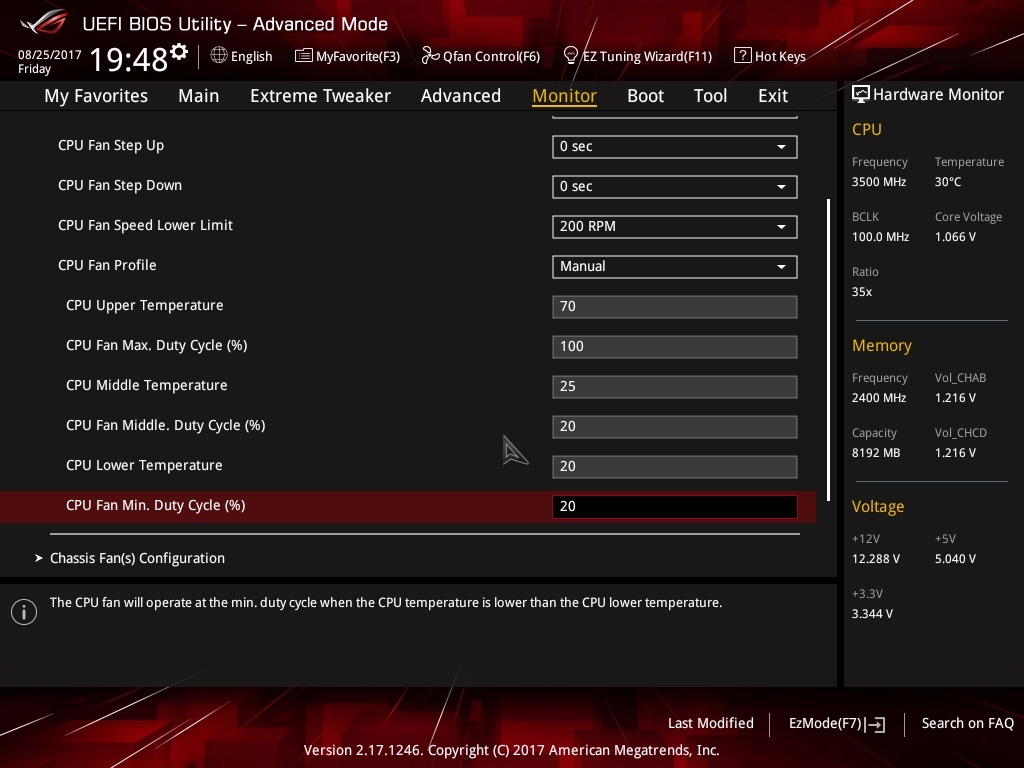Click the Hot Keys question mark icon
Image resolution: width=1024 pixels, height=768 pixels.
click(x=743, y=56)
